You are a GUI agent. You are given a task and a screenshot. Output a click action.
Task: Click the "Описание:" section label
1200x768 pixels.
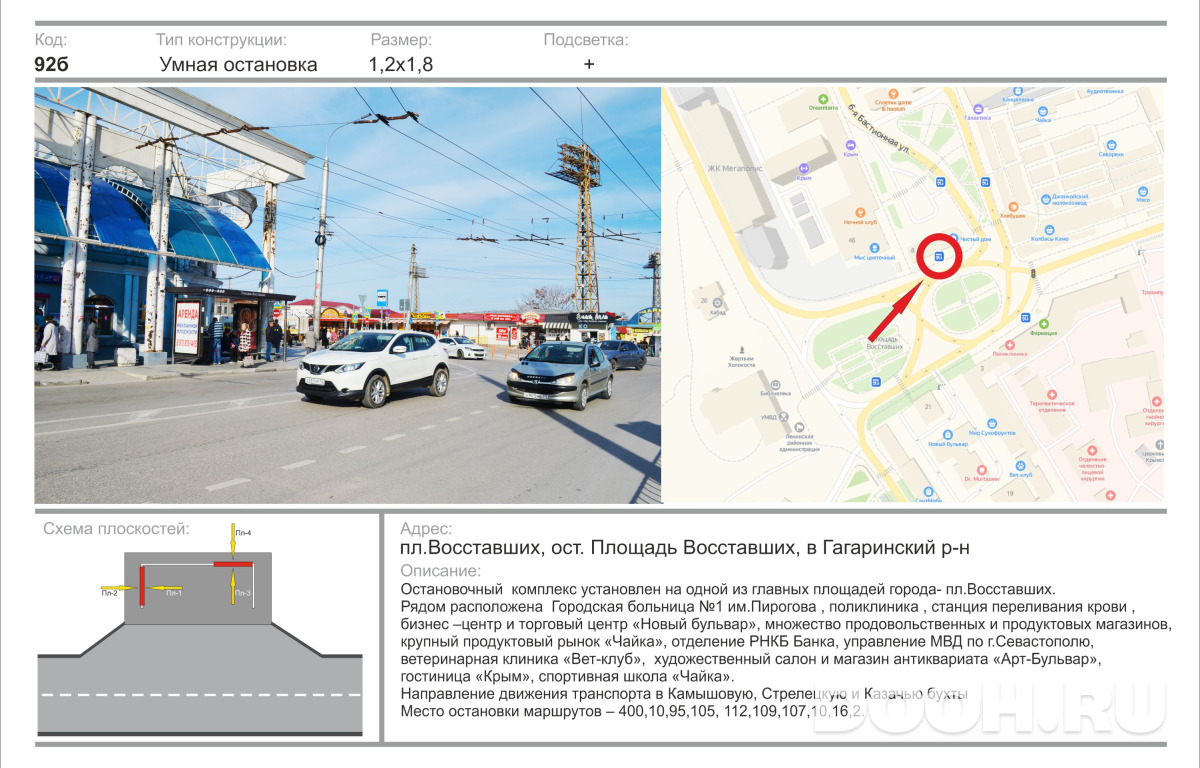[440, 571]
